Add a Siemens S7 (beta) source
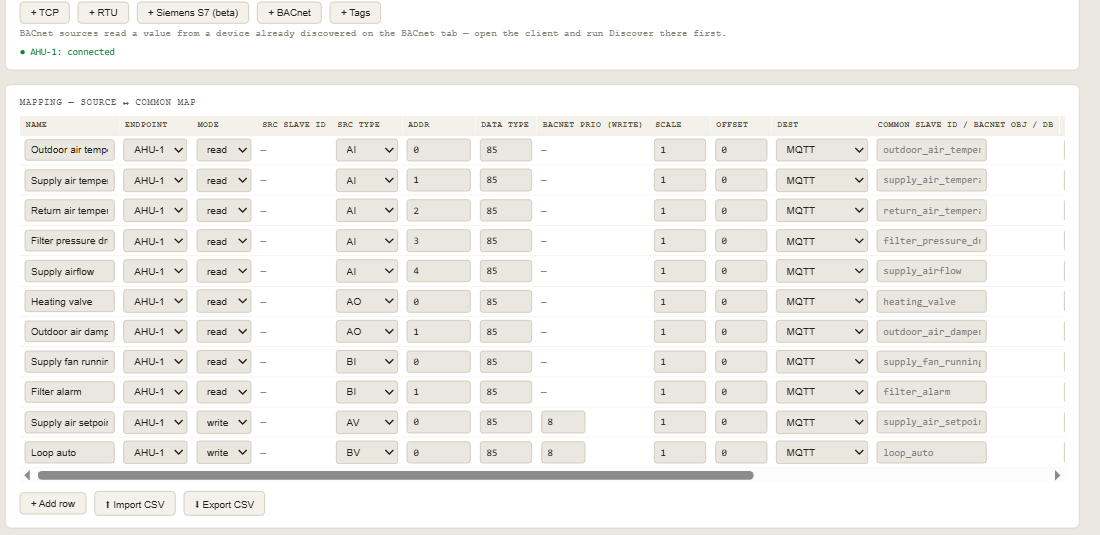Viewport: 1100px width, 535px height. [x=193, y=13]
